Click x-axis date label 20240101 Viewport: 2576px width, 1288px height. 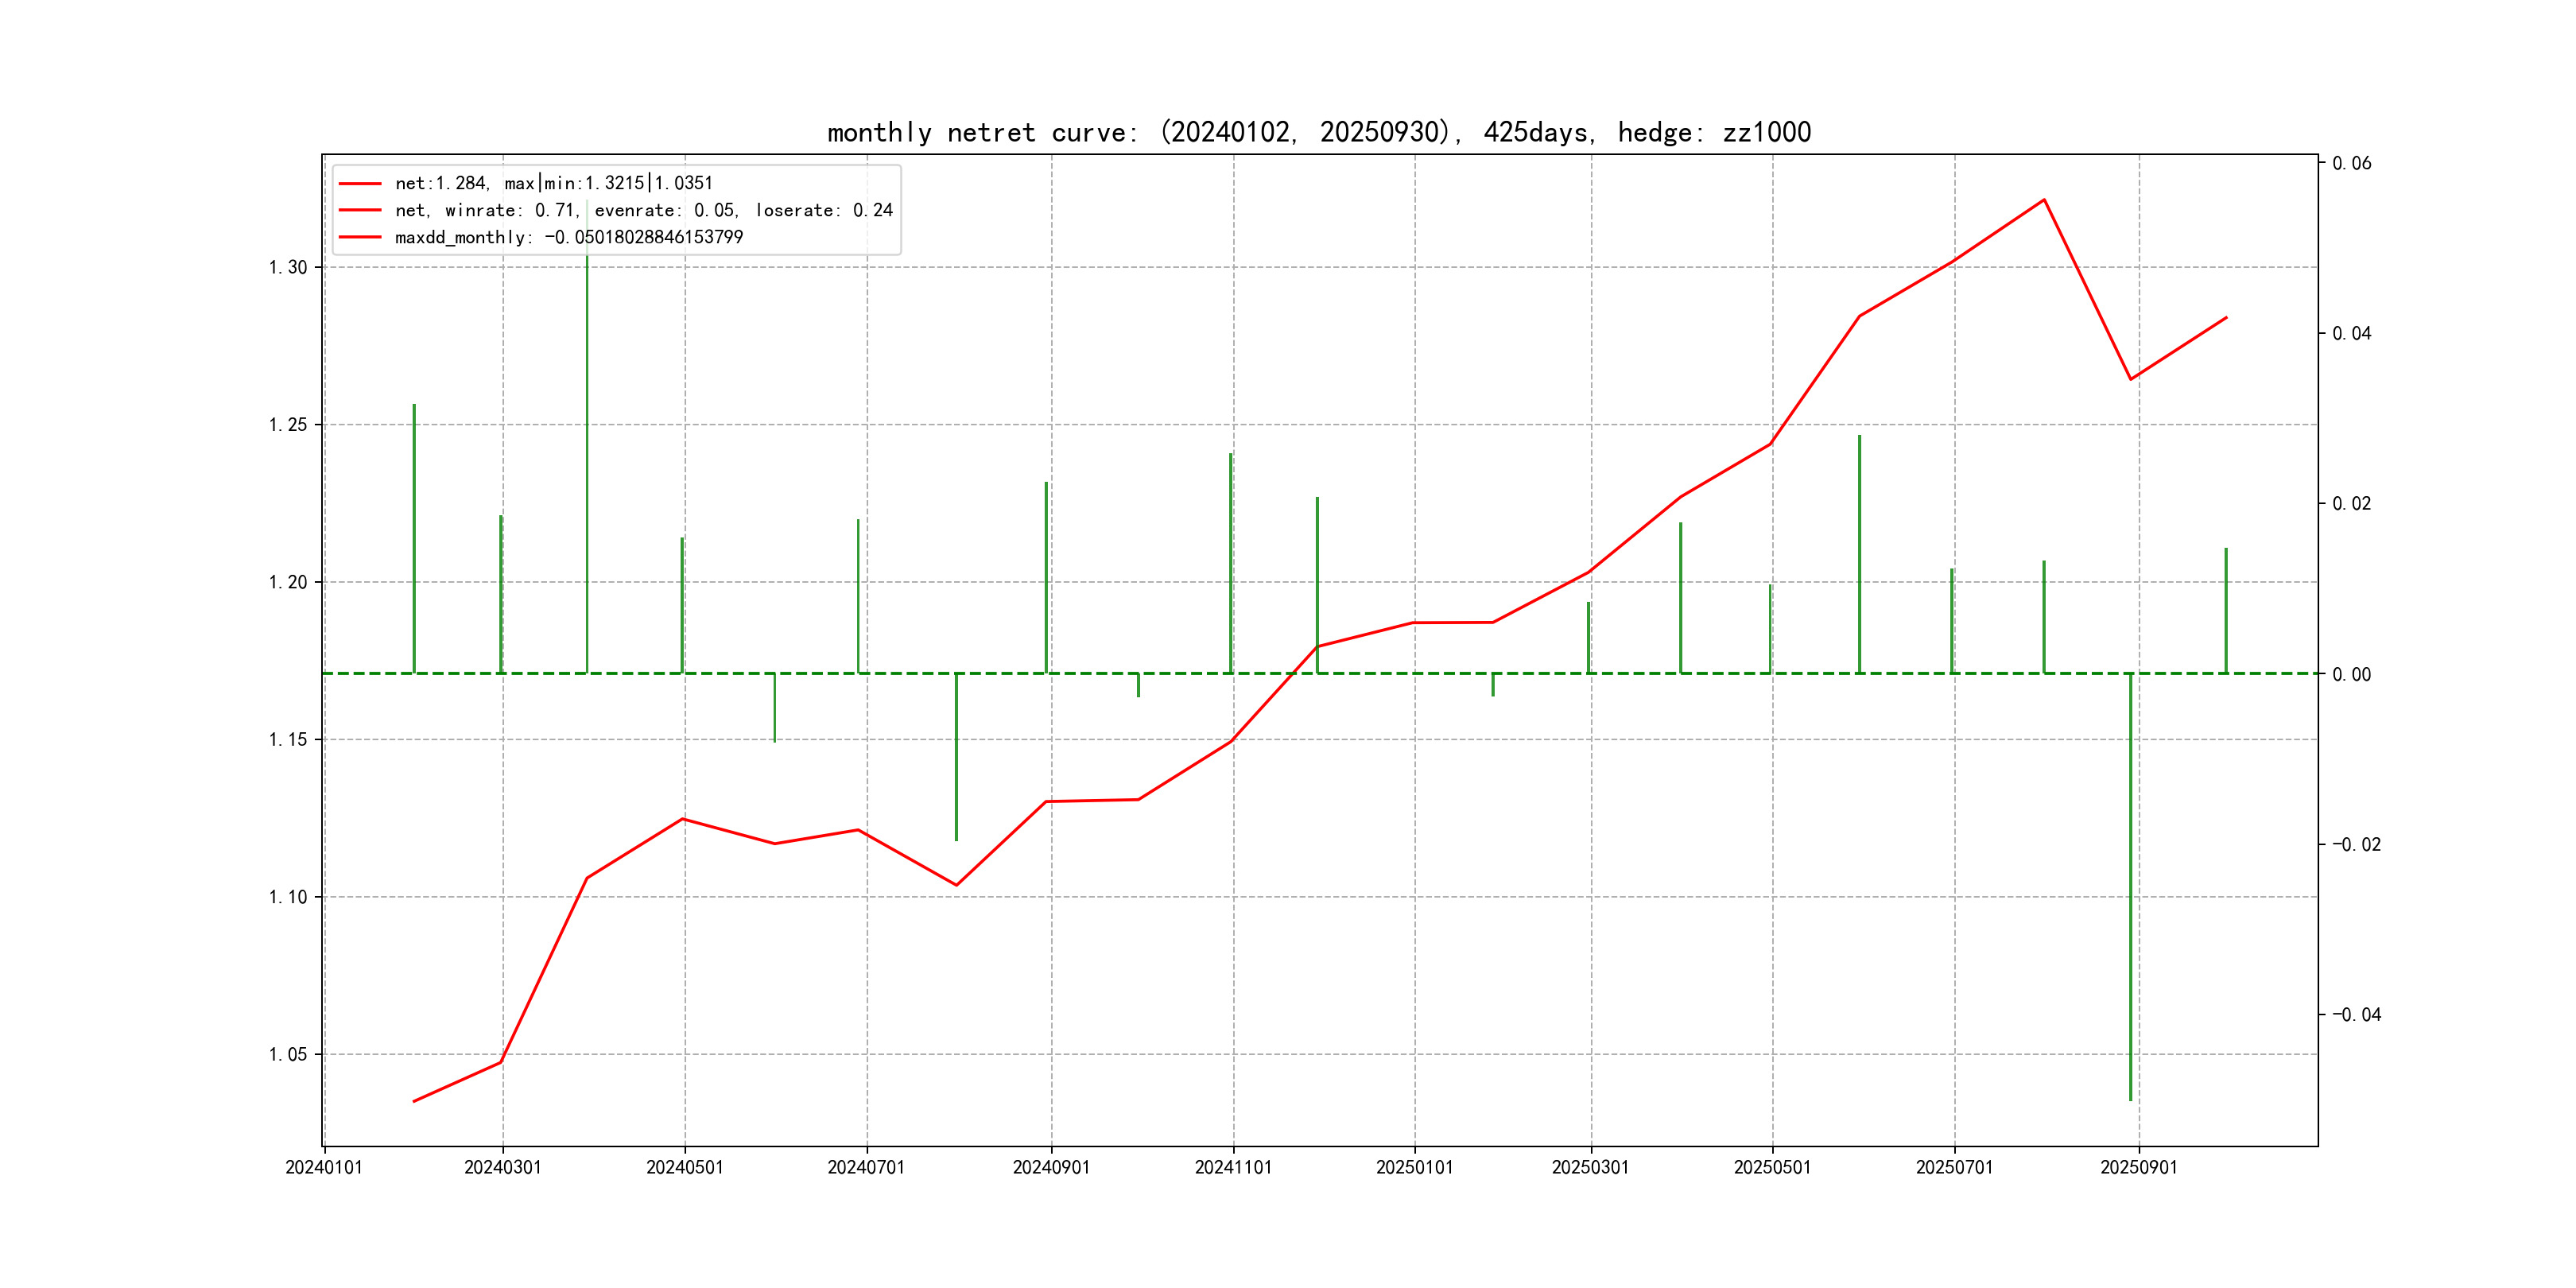pyautogui.click(x=324, y=1167)
